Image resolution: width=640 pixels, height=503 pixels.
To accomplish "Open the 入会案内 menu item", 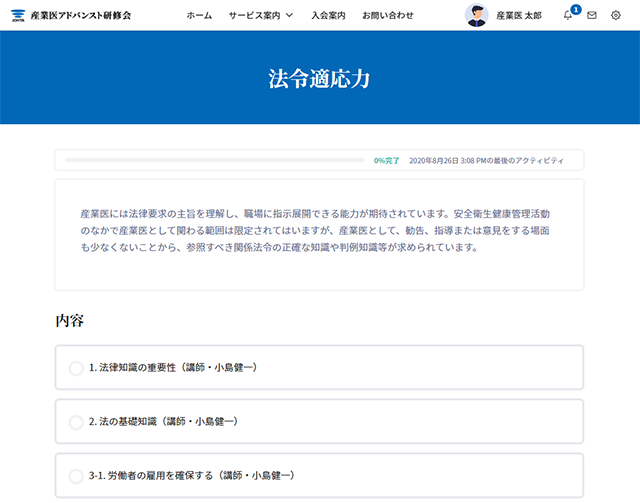I will (328, 16).
